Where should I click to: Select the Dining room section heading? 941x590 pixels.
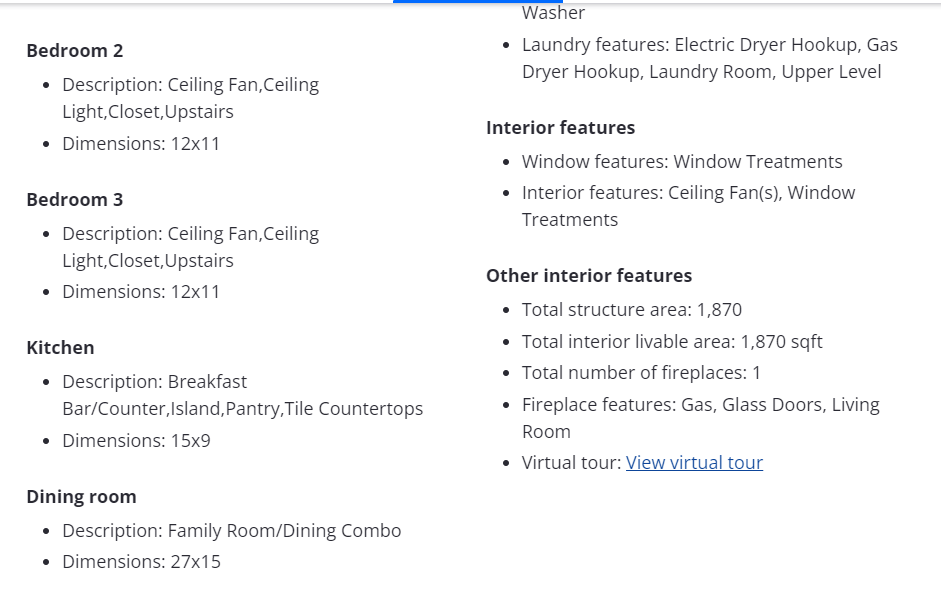[81, 497]
